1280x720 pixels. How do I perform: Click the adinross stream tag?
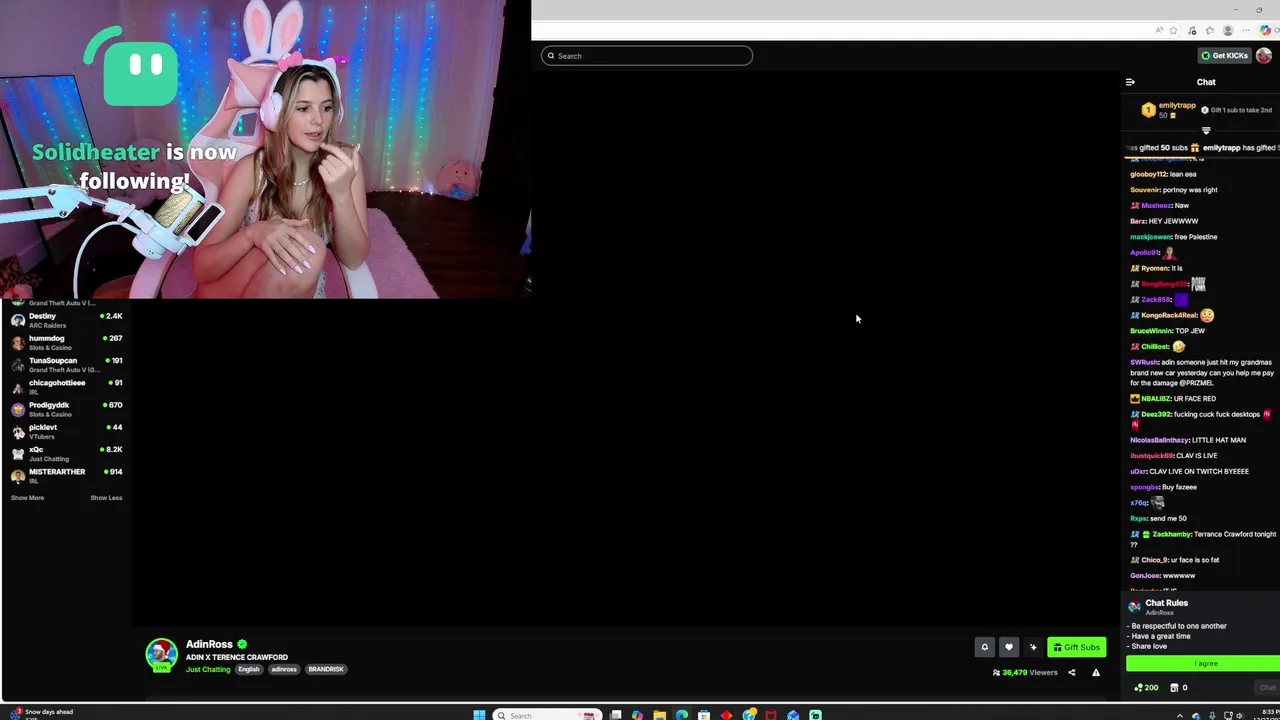tap(284, 669)
